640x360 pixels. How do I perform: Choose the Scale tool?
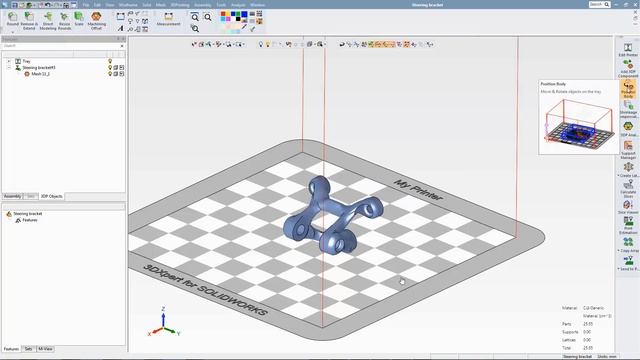[x=79, y=19]
